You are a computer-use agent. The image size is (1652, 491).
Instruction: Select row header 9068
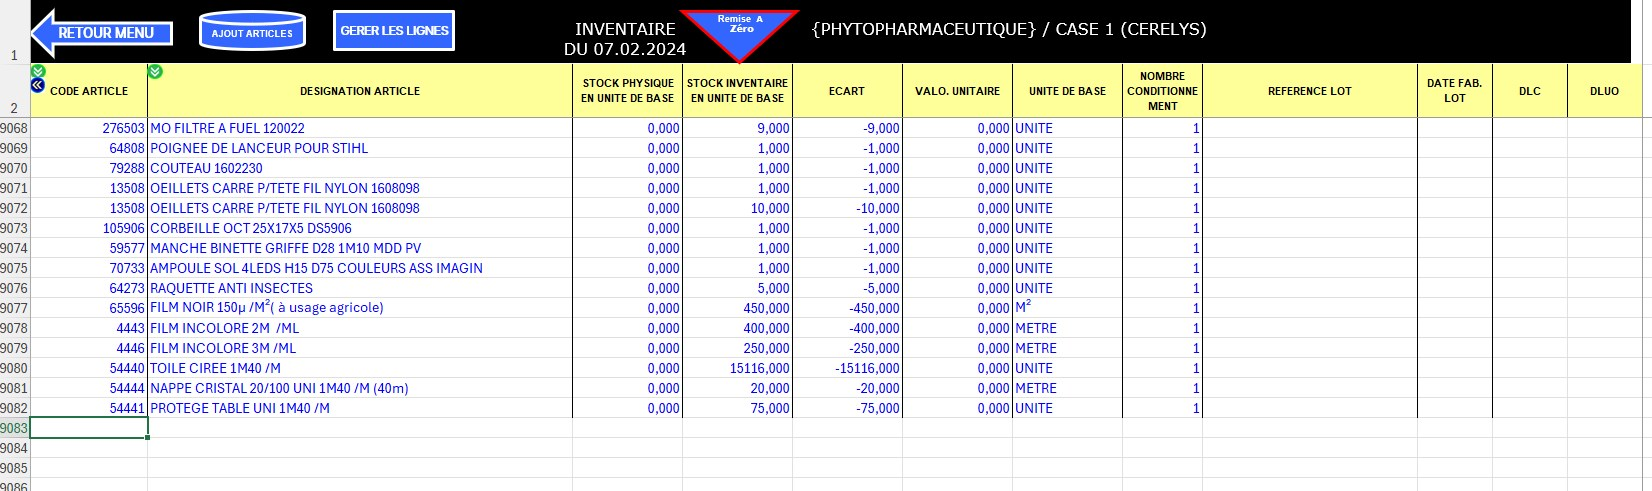14,128
